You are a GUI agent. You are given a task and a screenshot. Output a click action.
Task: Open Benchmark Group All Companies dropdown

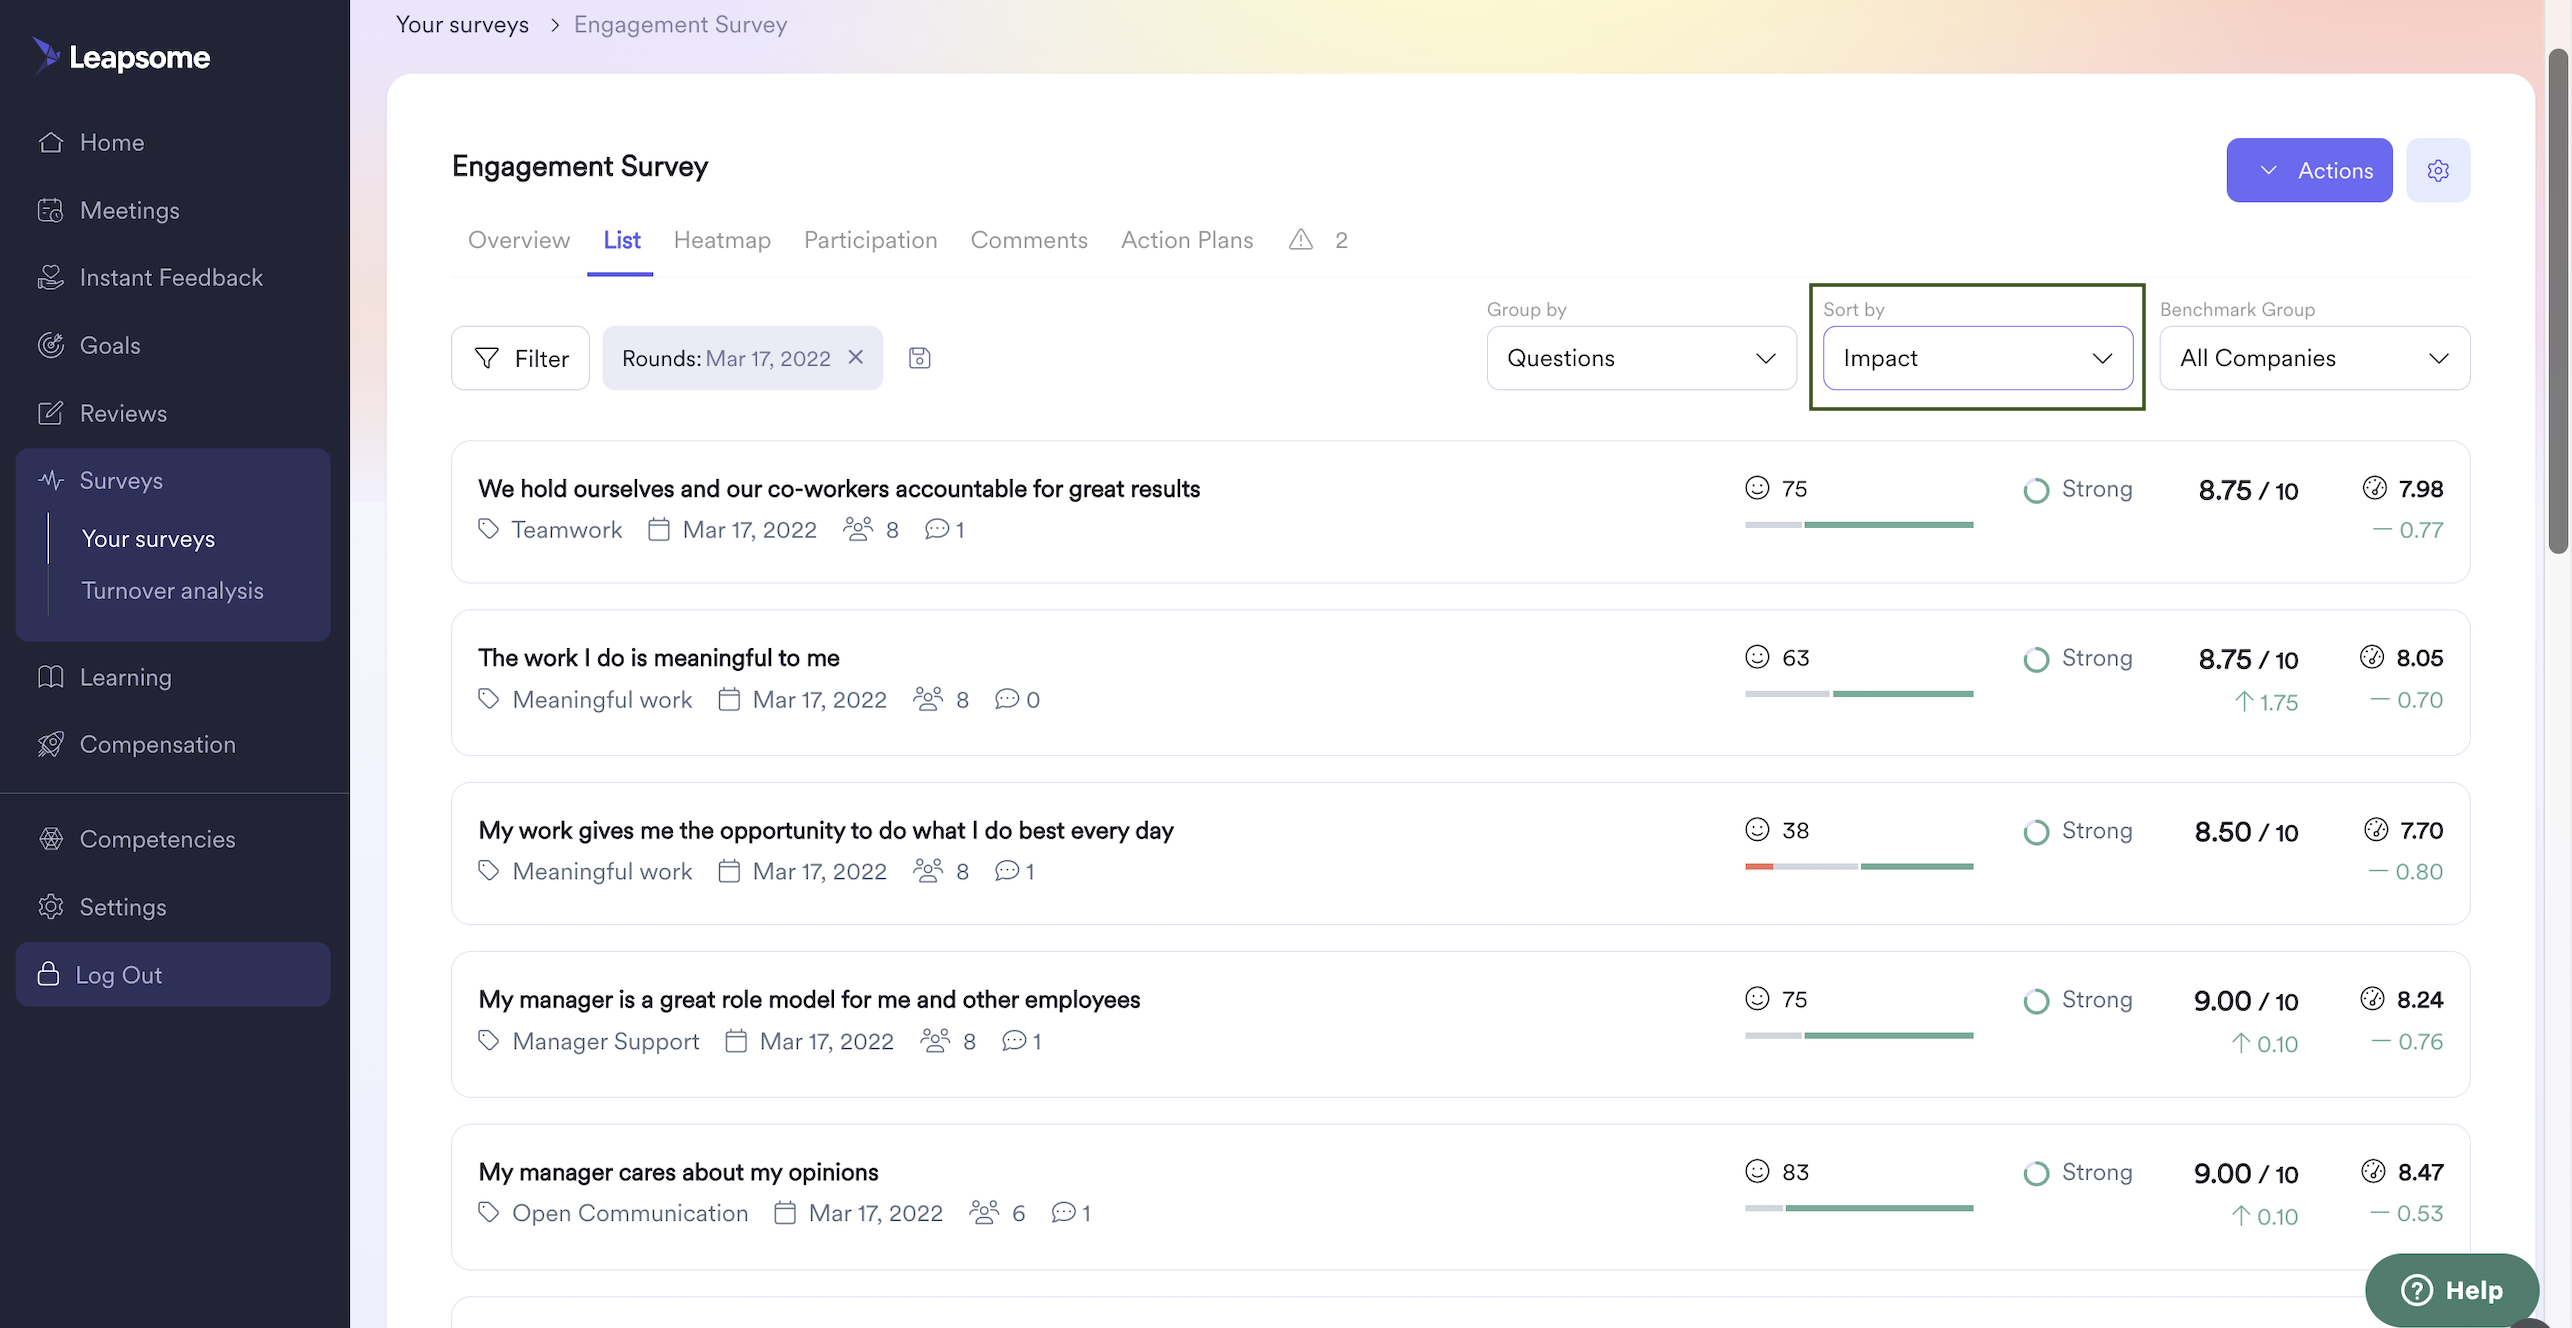[x=2313, y=358]
